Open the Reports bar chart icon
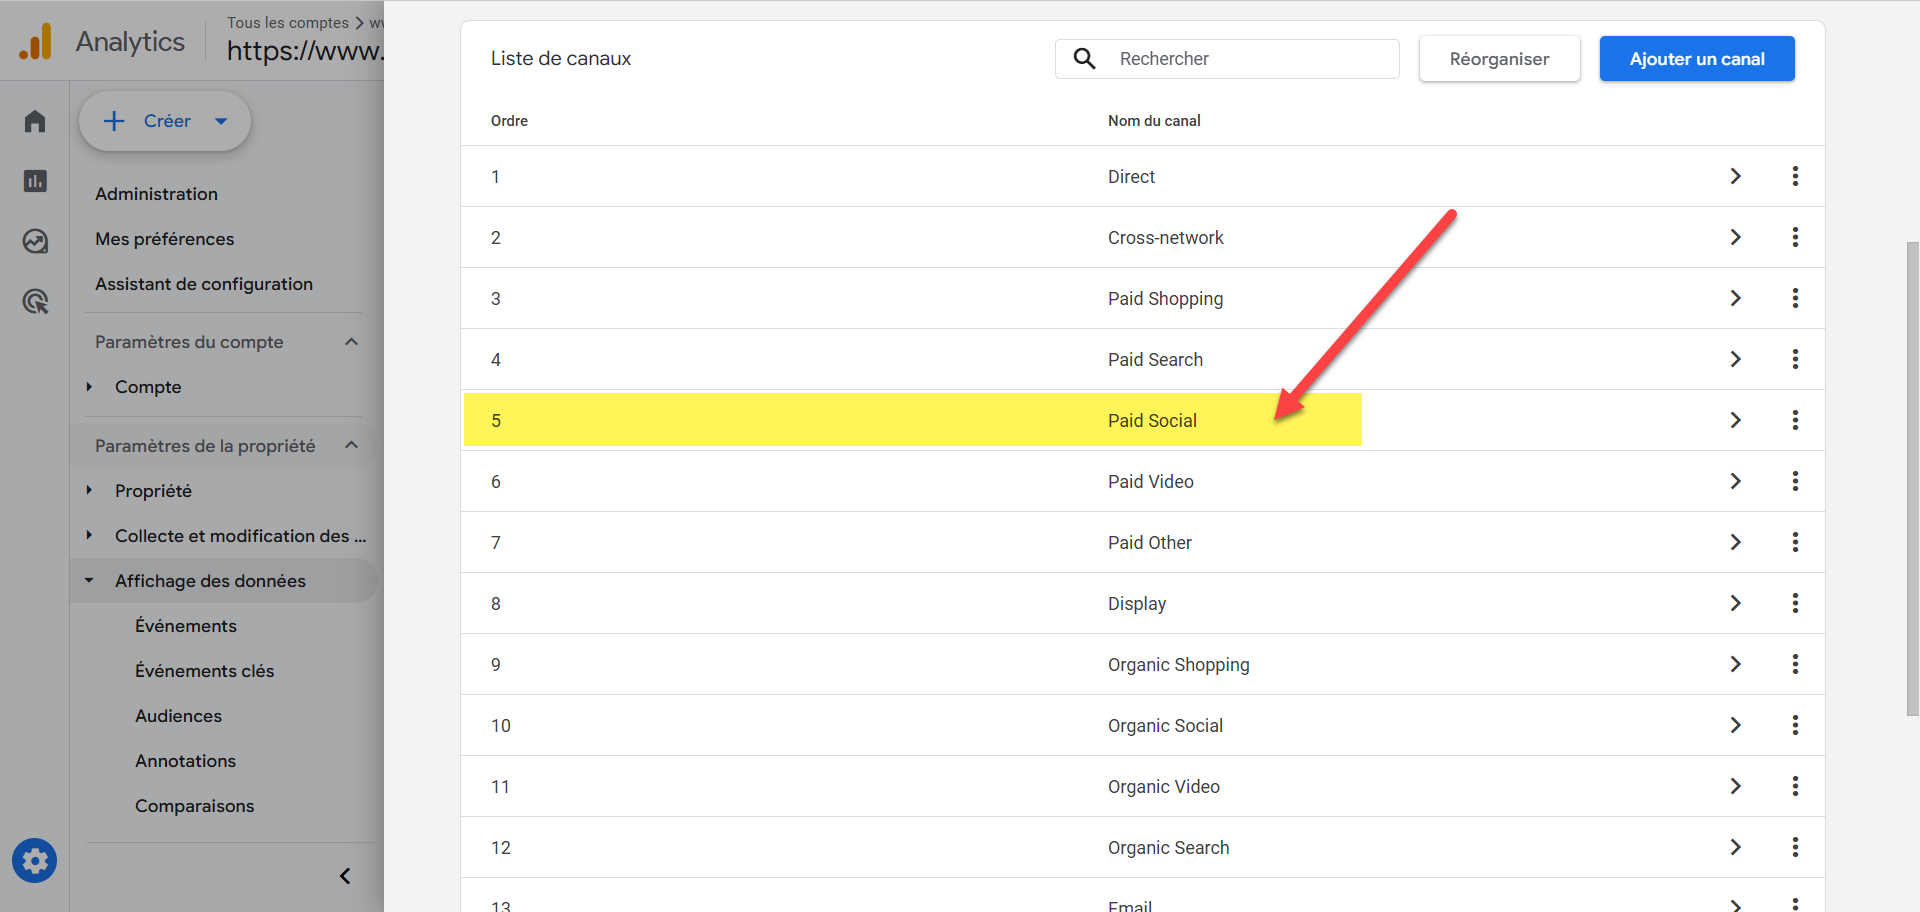Image resolution: width=1920 pixels, height=912 pixels. click(x=35, y=181)
